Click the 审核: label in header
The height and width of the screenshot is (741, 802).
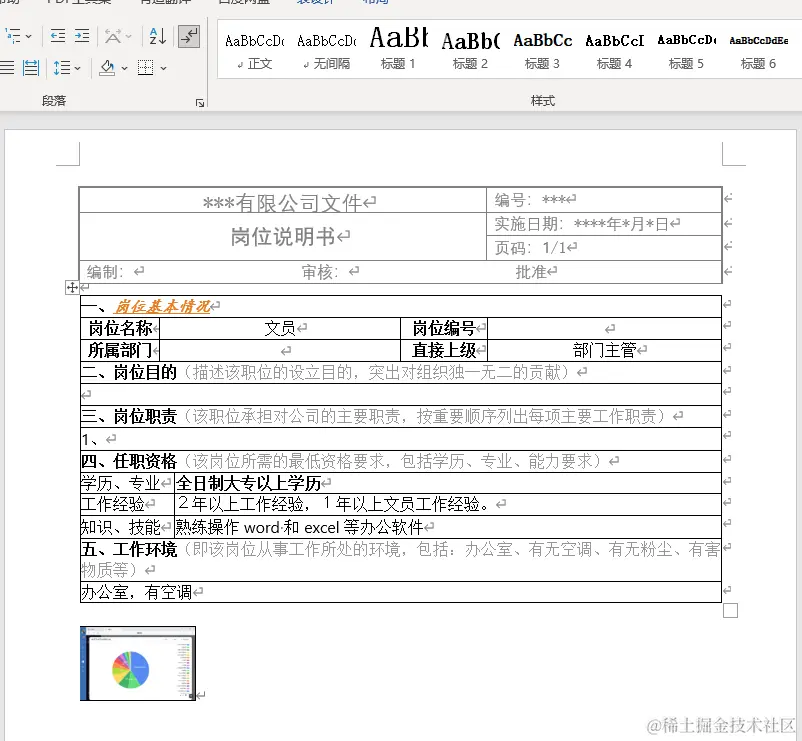coord(320,272)
